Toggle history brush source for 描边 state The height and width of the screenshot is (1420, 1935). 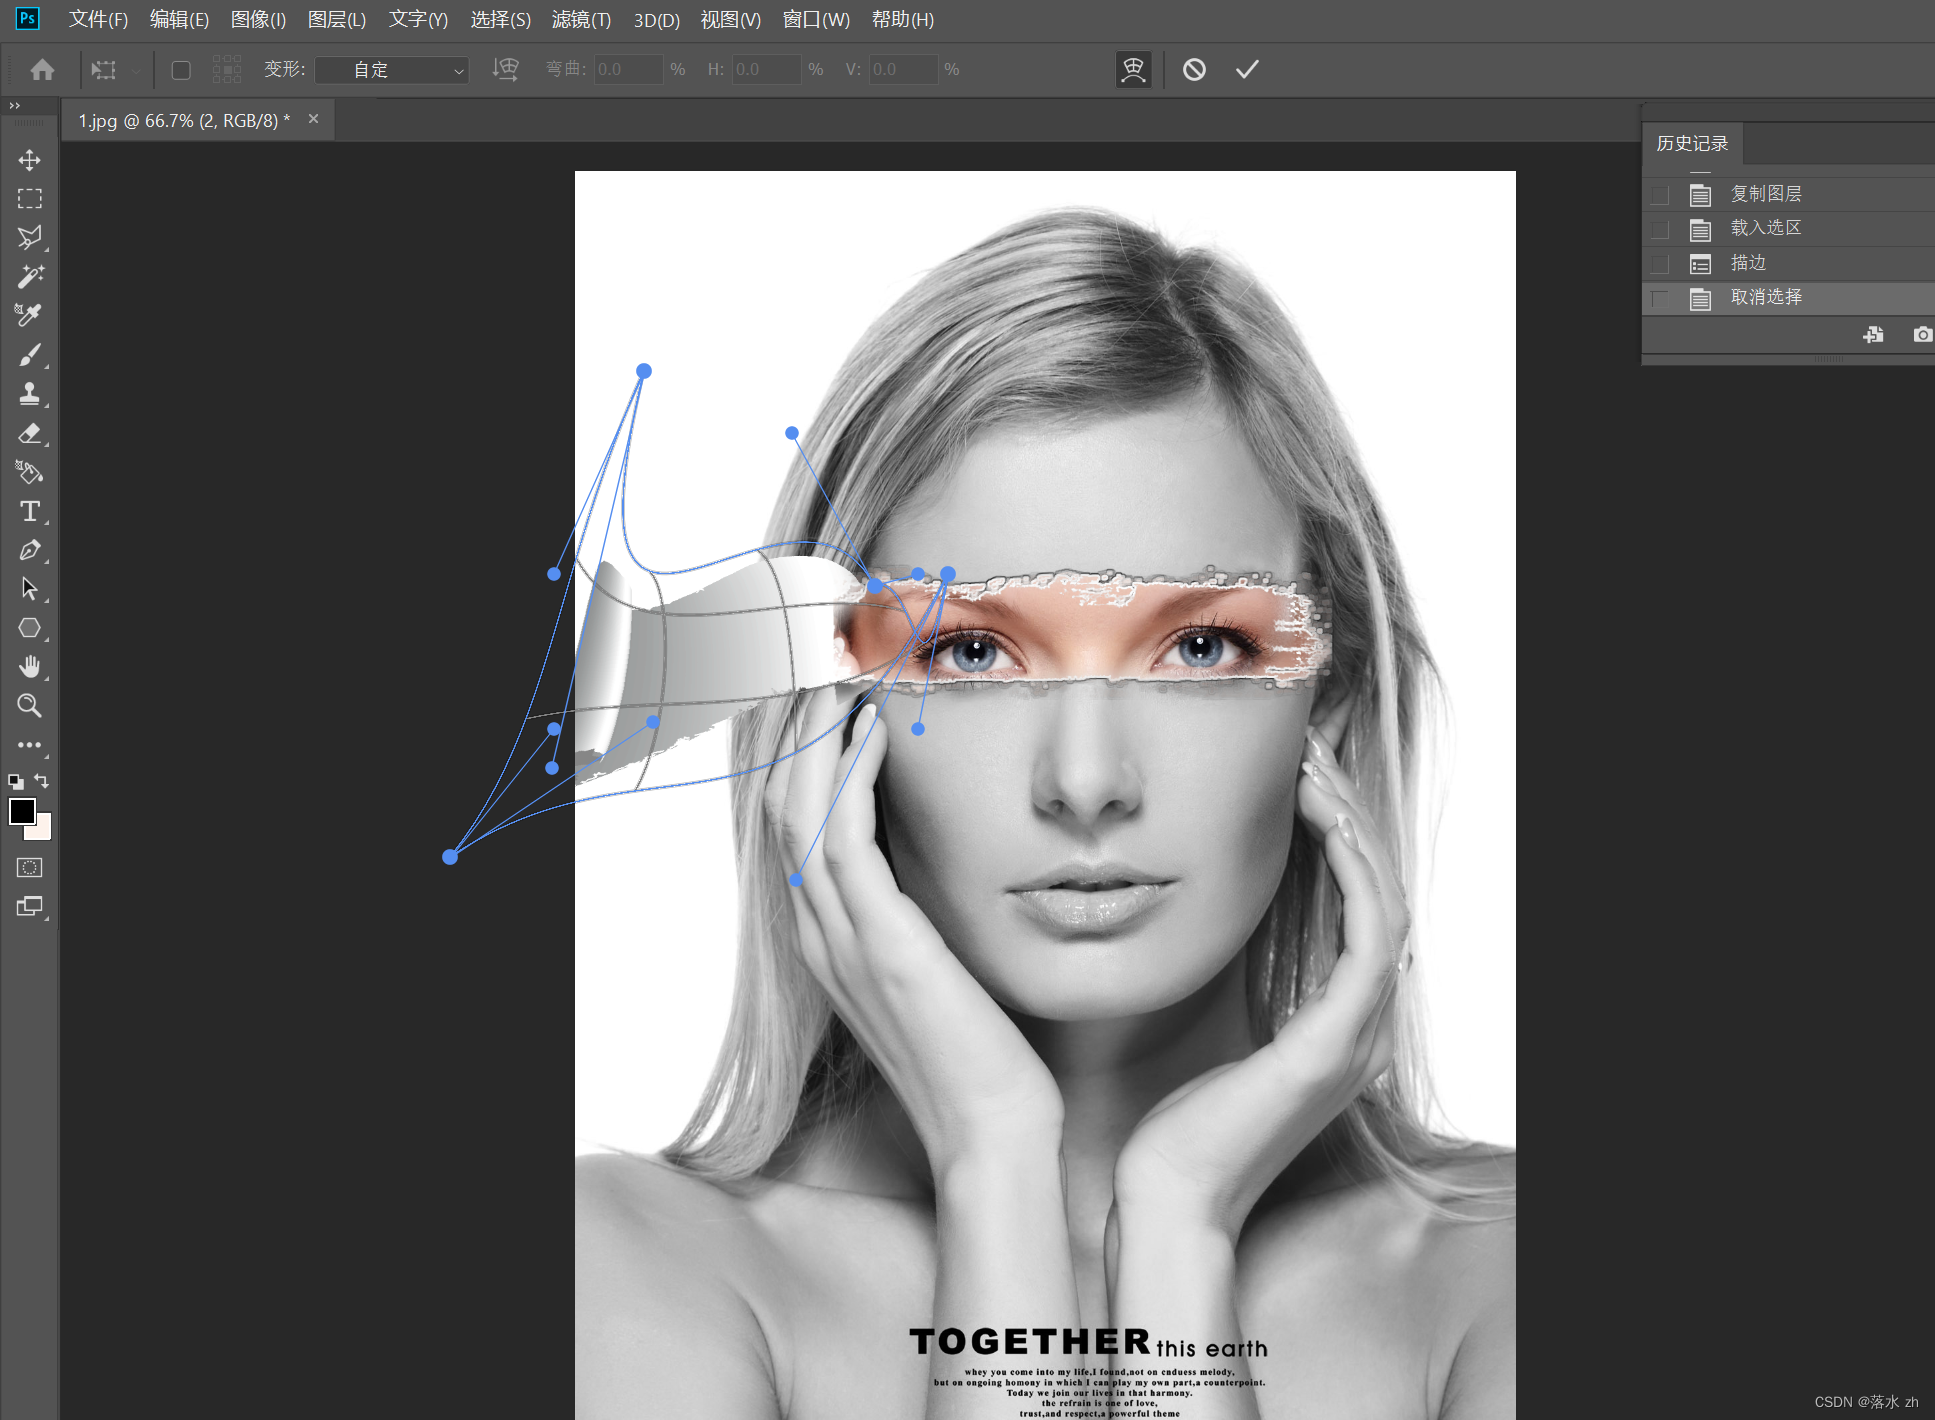(1660, 264)
